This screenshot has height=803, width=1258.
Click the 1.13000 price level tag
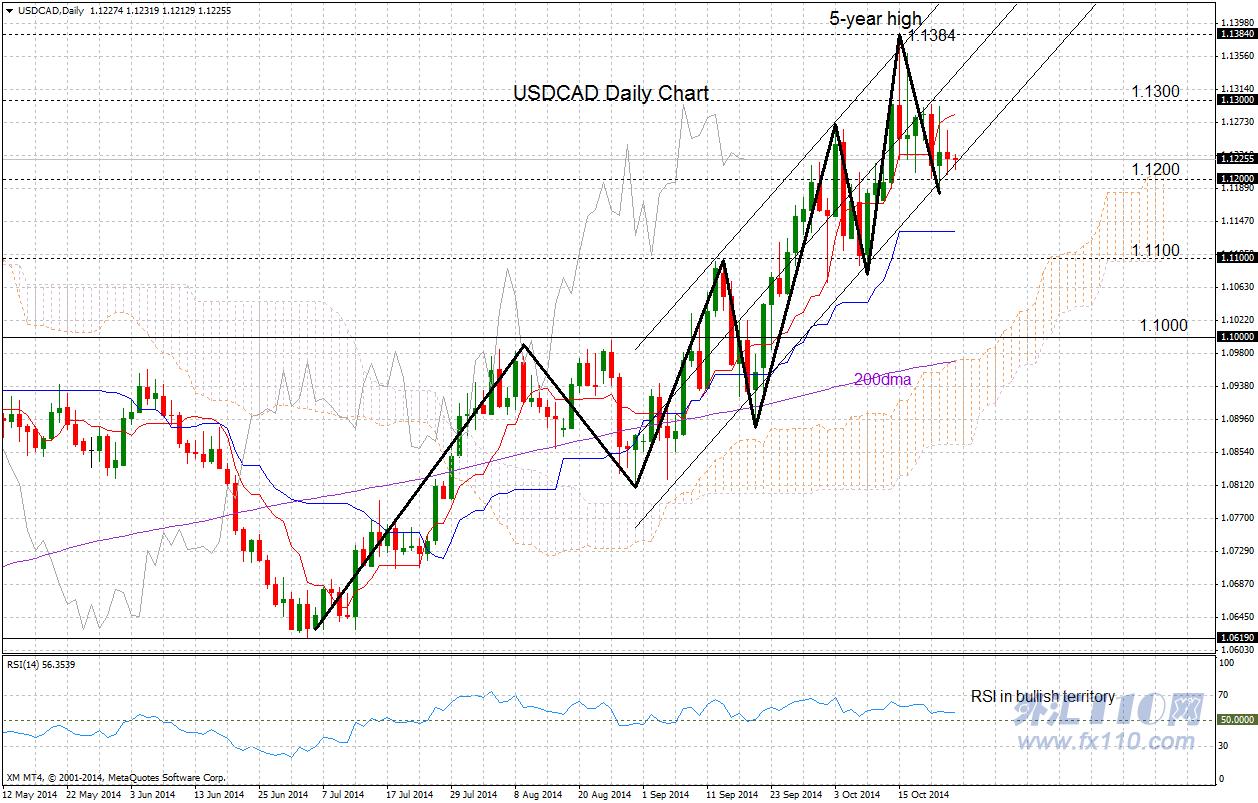1236,100
